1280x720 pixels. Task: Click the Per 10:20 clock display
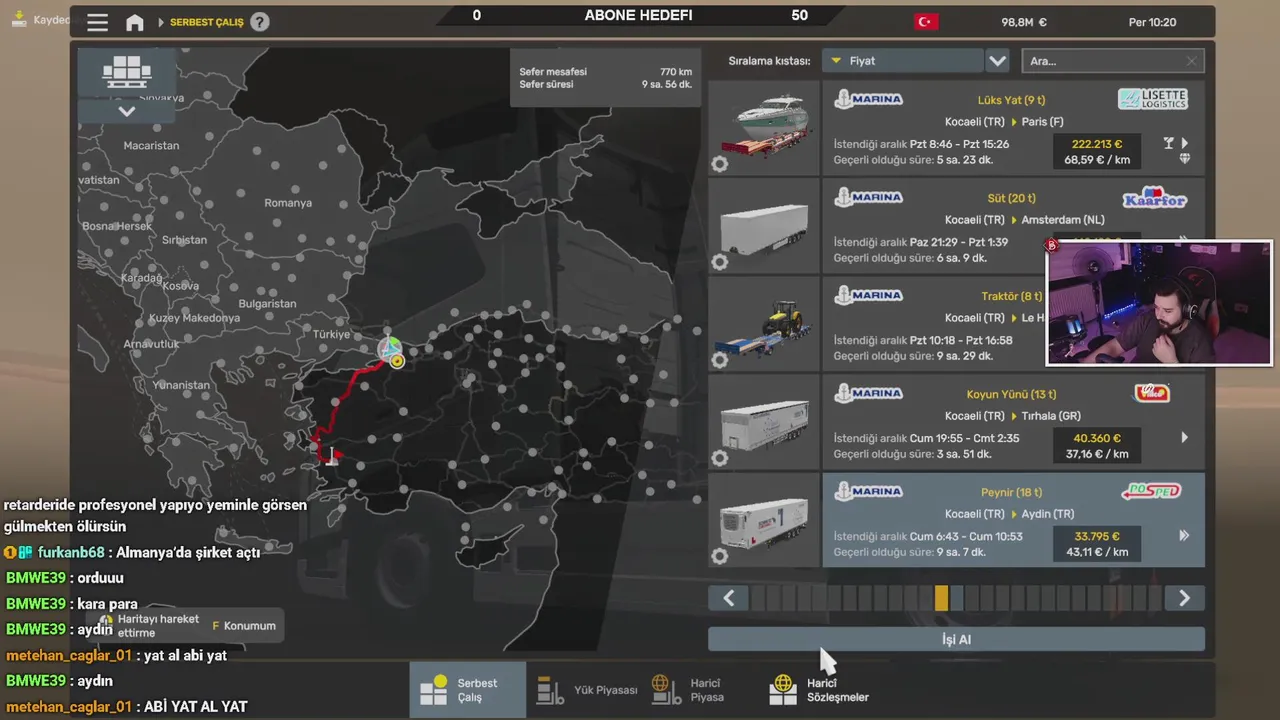pyautogui.click(x=1152, y=22)
